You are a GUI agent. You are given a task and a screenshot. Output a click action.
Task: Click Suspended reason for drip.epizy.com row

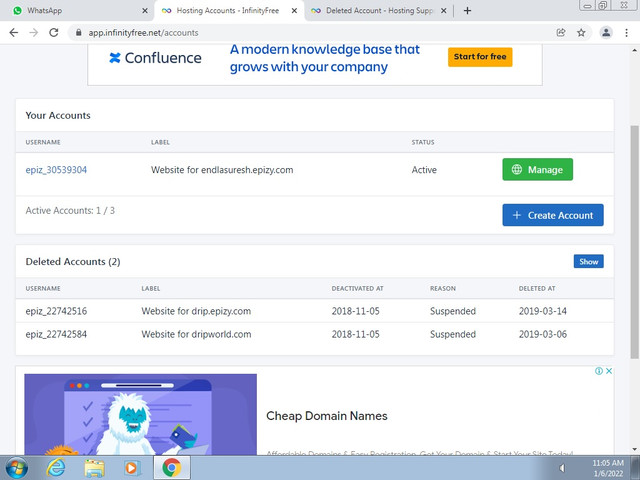453,311
